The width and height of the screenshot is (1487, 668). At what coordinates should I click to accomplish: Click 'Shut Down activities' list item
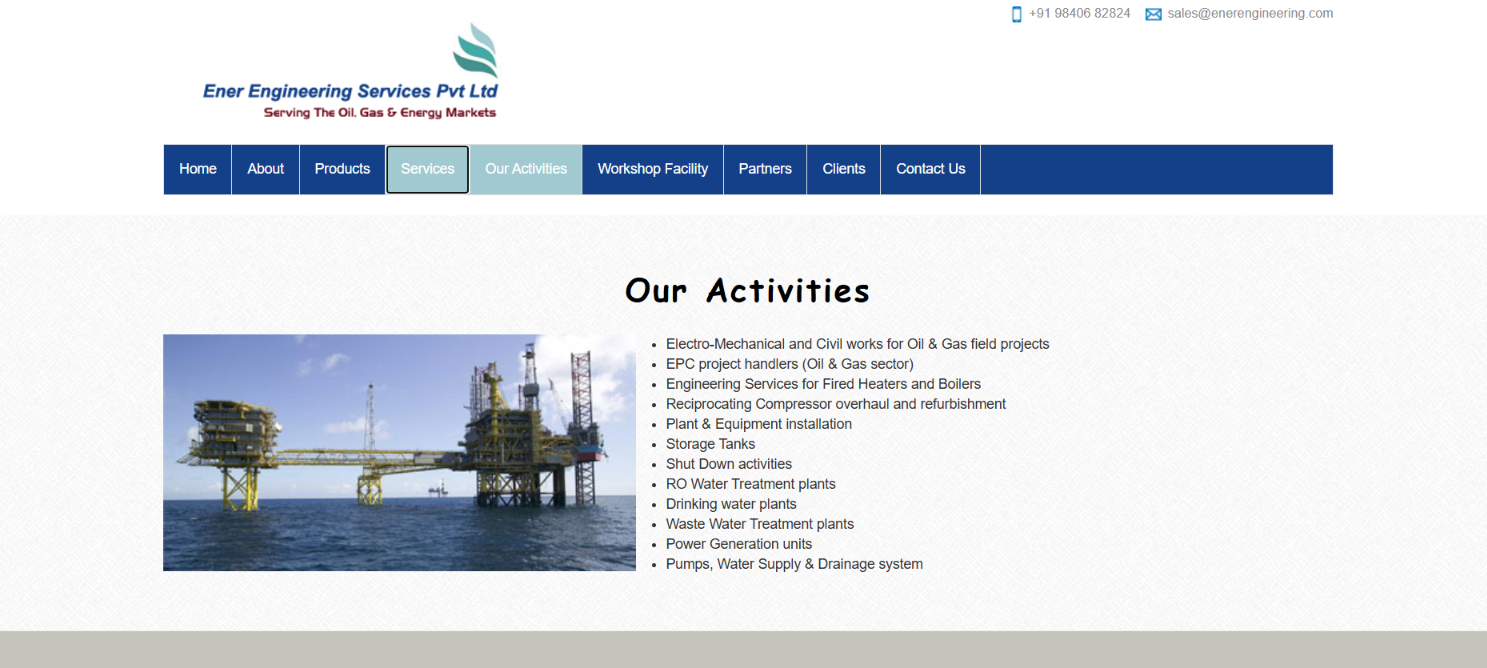[729, 464]
